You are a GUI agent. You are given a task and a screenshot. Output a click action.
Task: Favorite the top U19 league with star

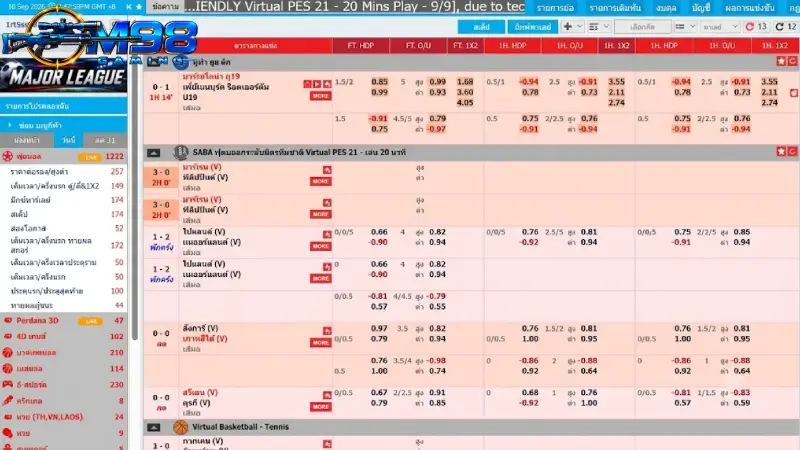(781, 61)
